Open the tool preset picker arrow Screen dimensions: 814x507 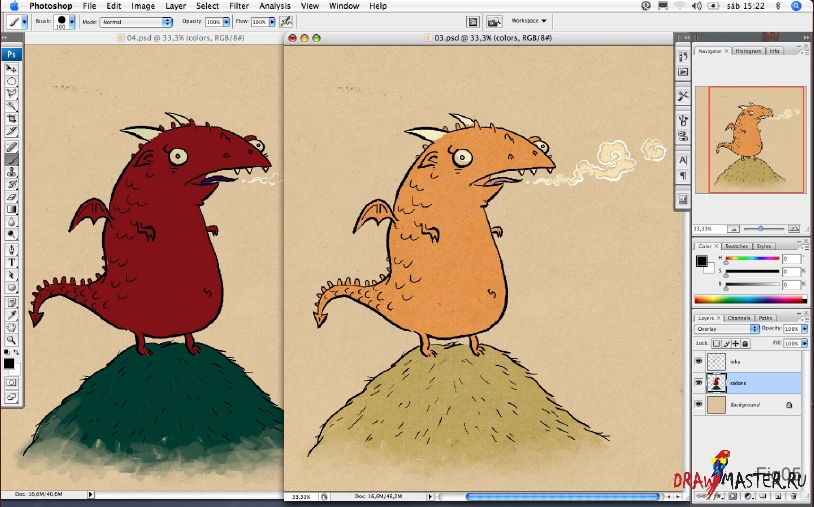point(24,22)
